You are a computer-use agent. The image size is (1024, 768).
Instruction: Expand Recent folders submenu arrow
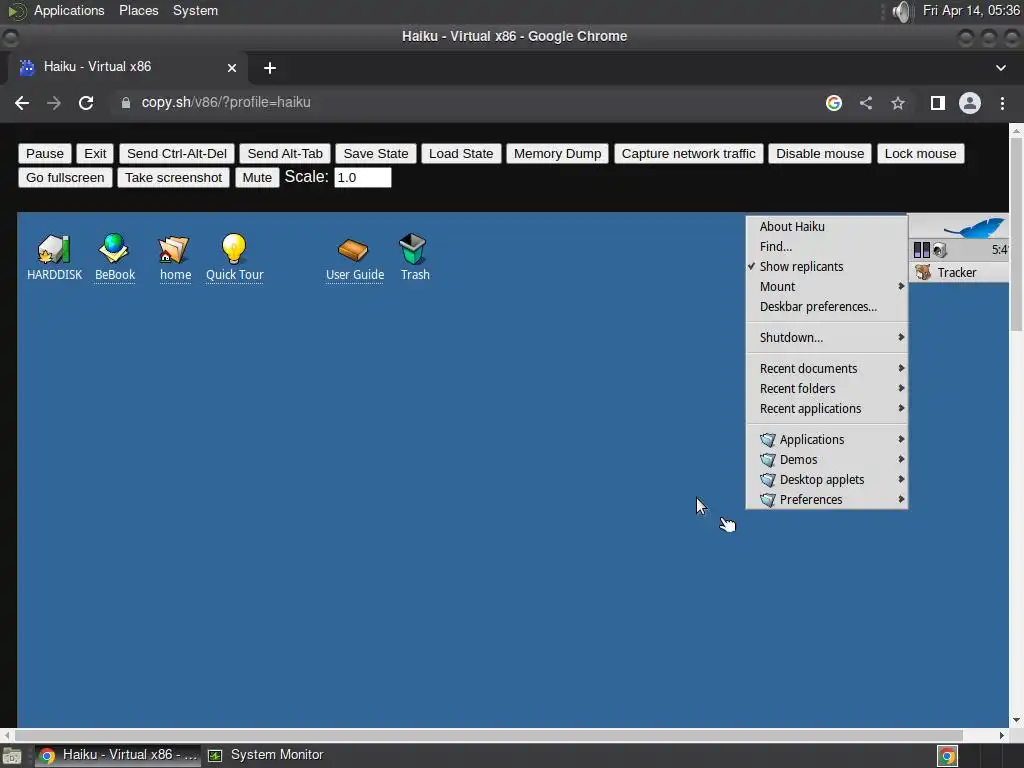[x=901, y=388]
